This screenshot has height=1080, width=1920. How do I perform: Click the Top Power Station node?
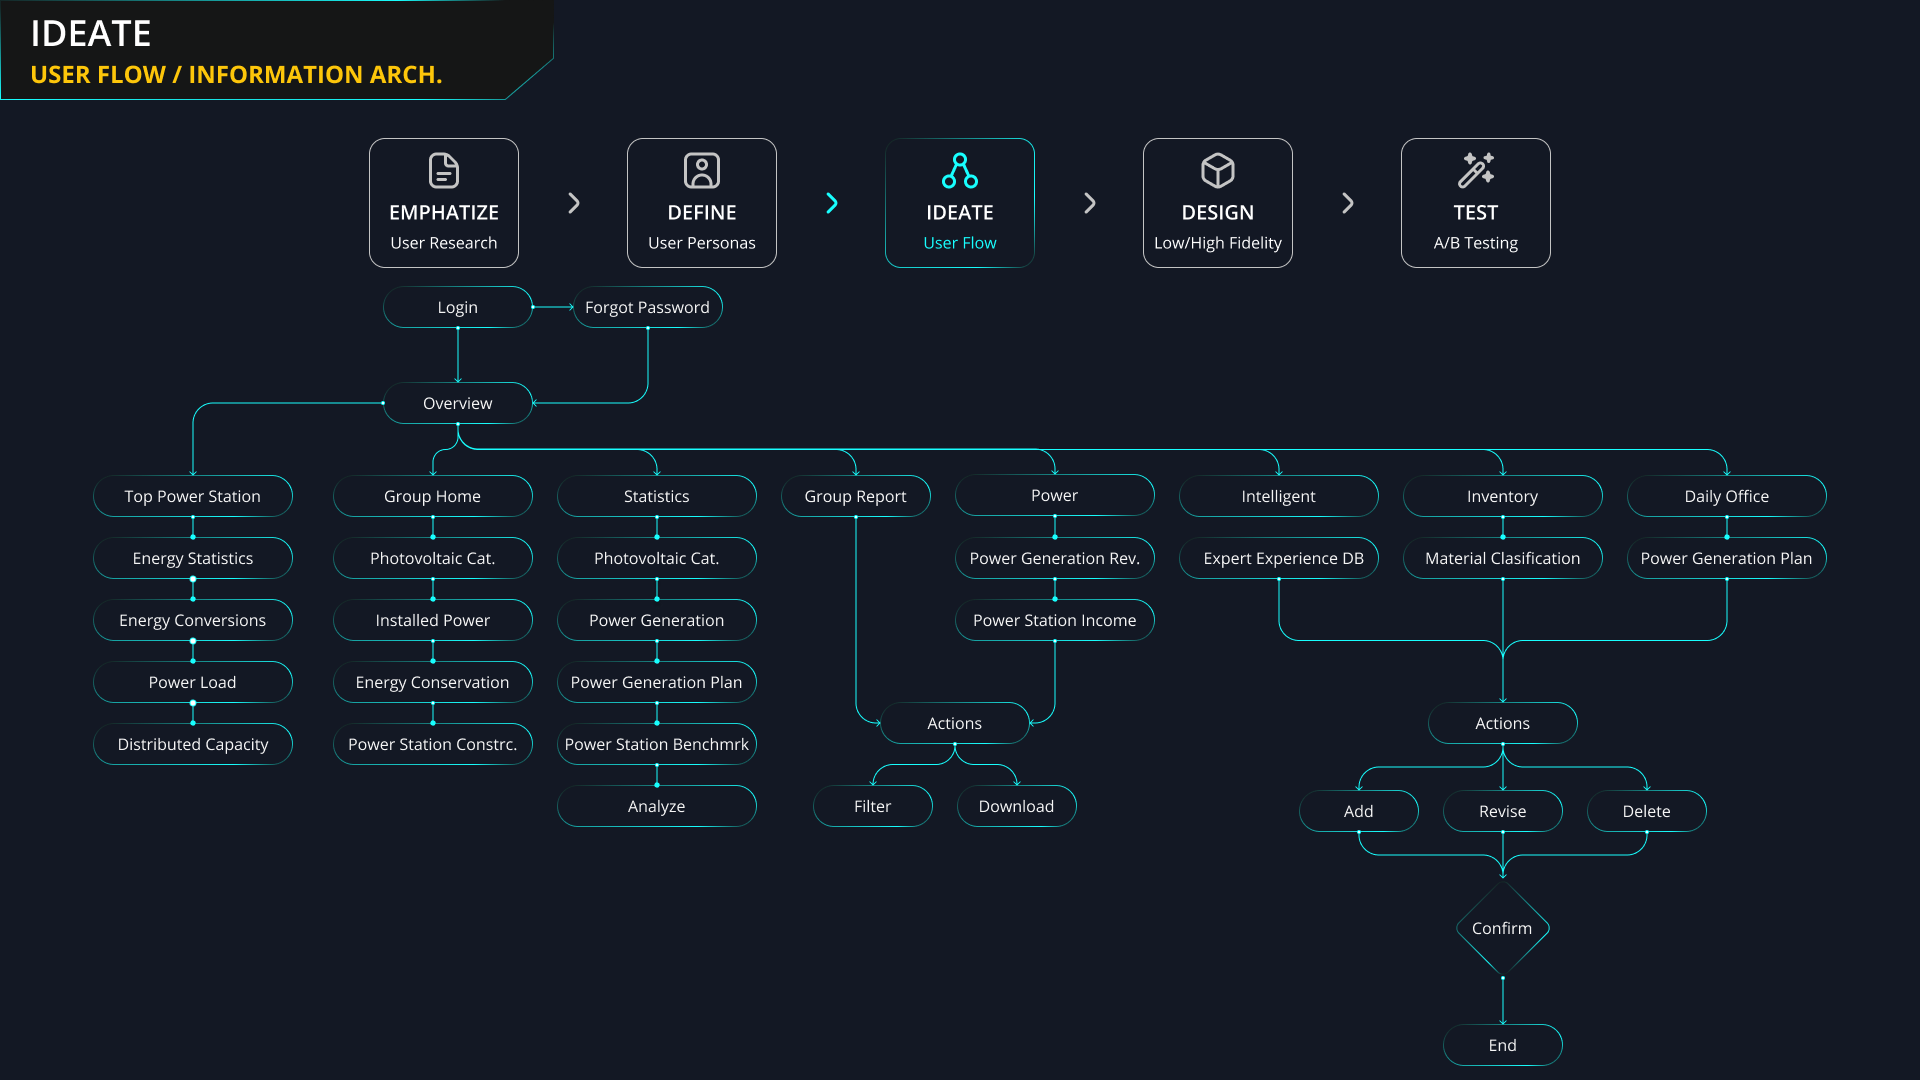192,496
